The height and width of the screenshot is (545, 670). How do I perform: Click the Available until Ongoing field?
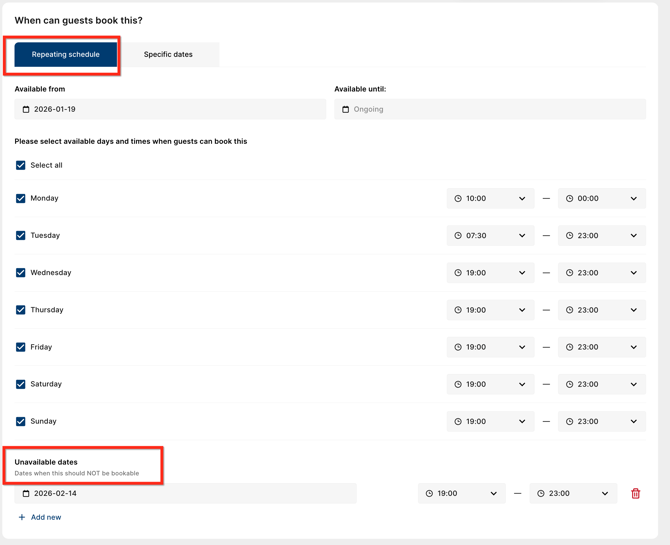[490, 109]
